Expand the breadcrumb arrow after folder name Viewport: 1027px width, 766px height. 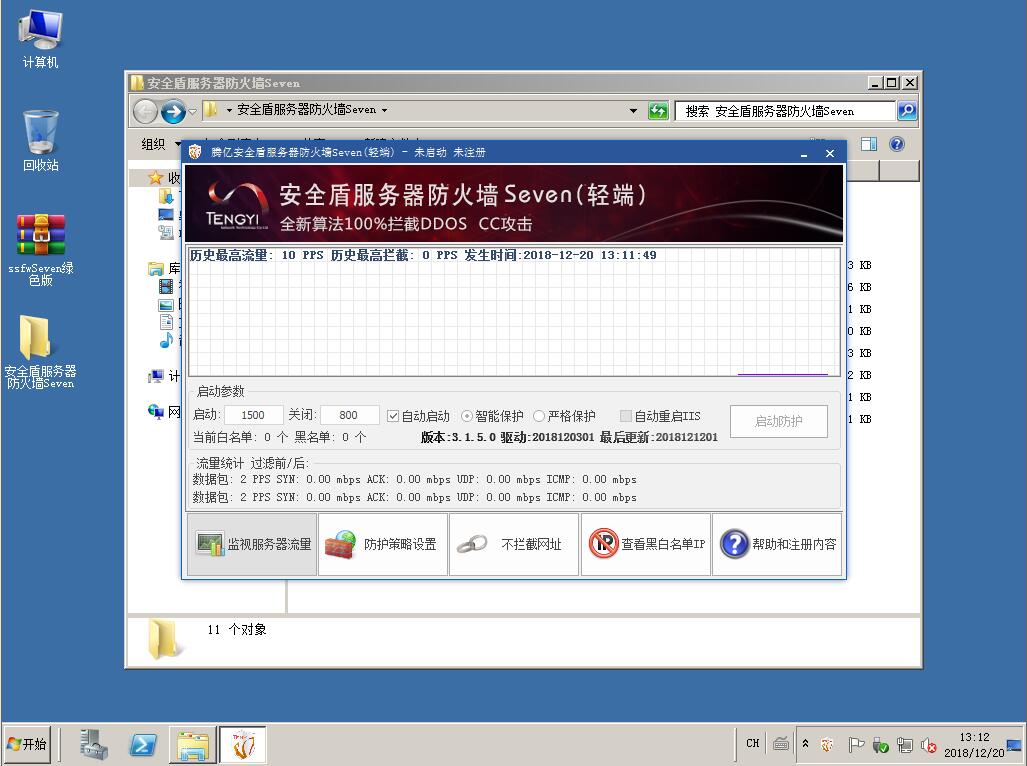384,110
